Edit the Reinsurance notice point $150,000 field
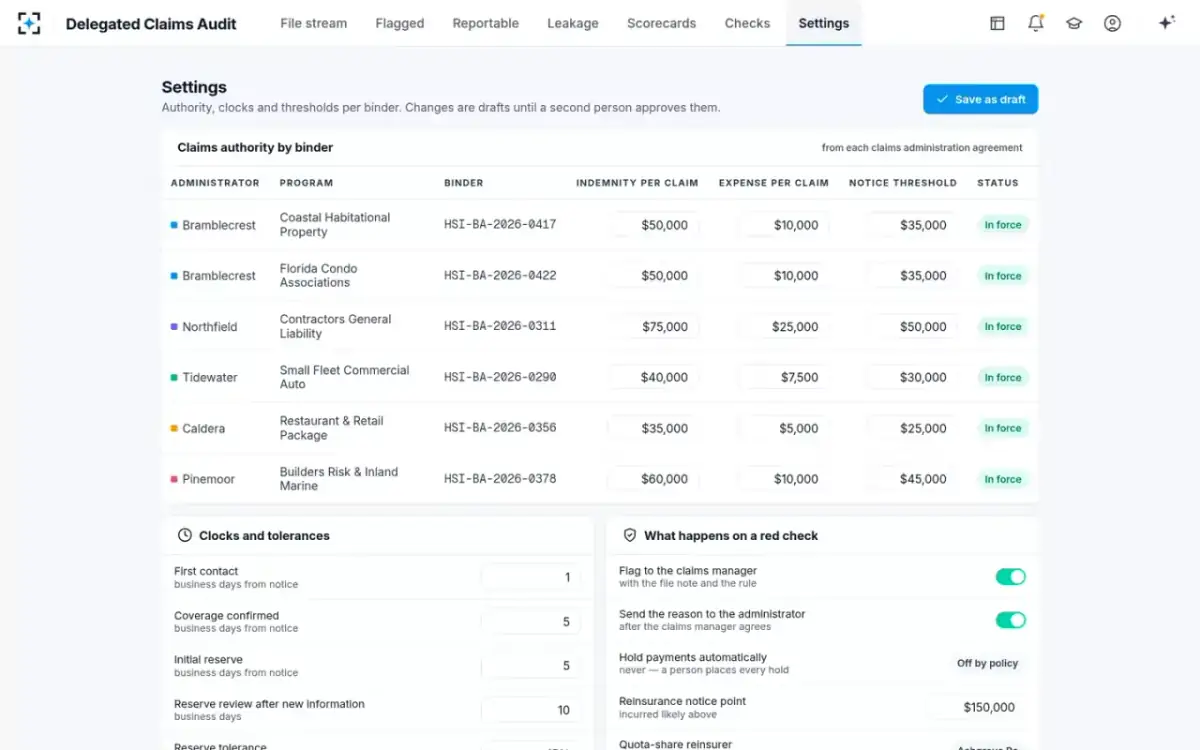This screenshot has height=750, width=1200. pos(976,707)
